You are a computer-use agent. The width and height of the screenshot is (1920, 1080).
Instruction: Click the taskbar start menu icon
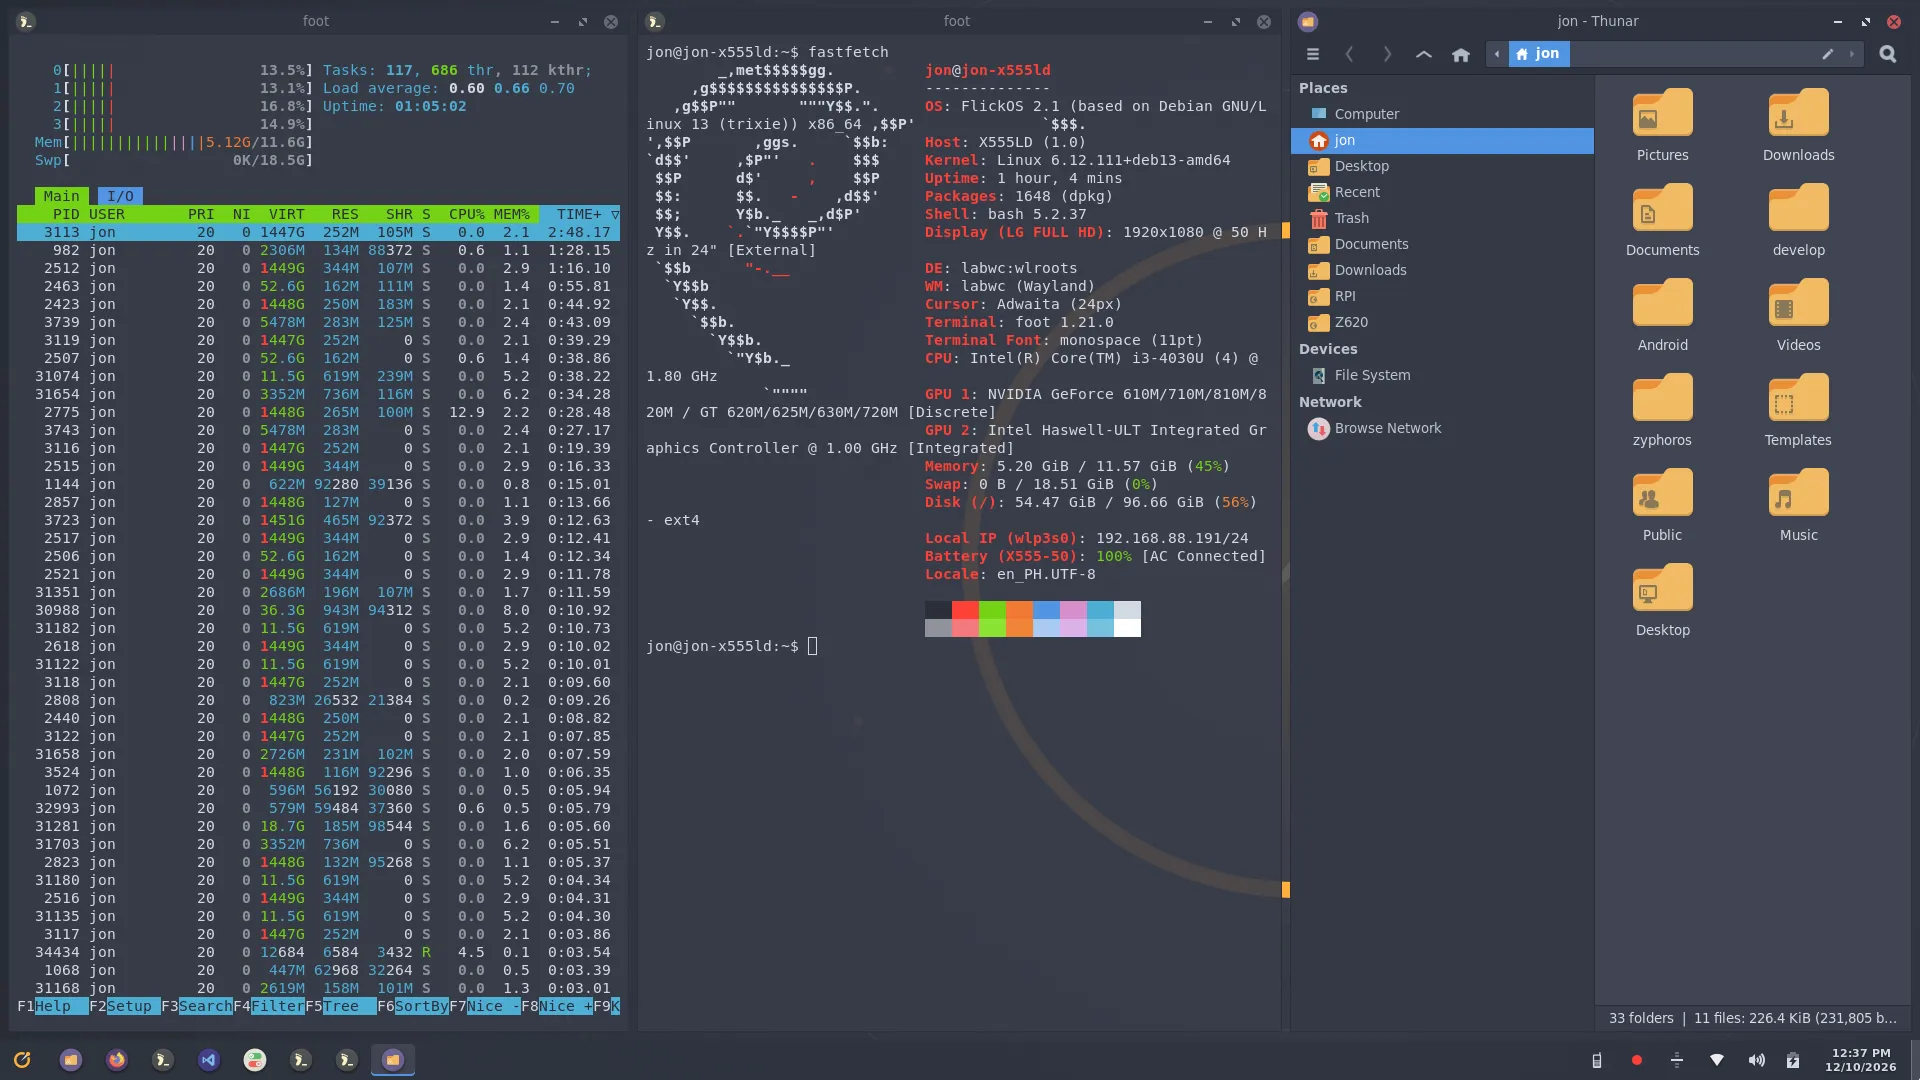click(x=22, y=1060)
